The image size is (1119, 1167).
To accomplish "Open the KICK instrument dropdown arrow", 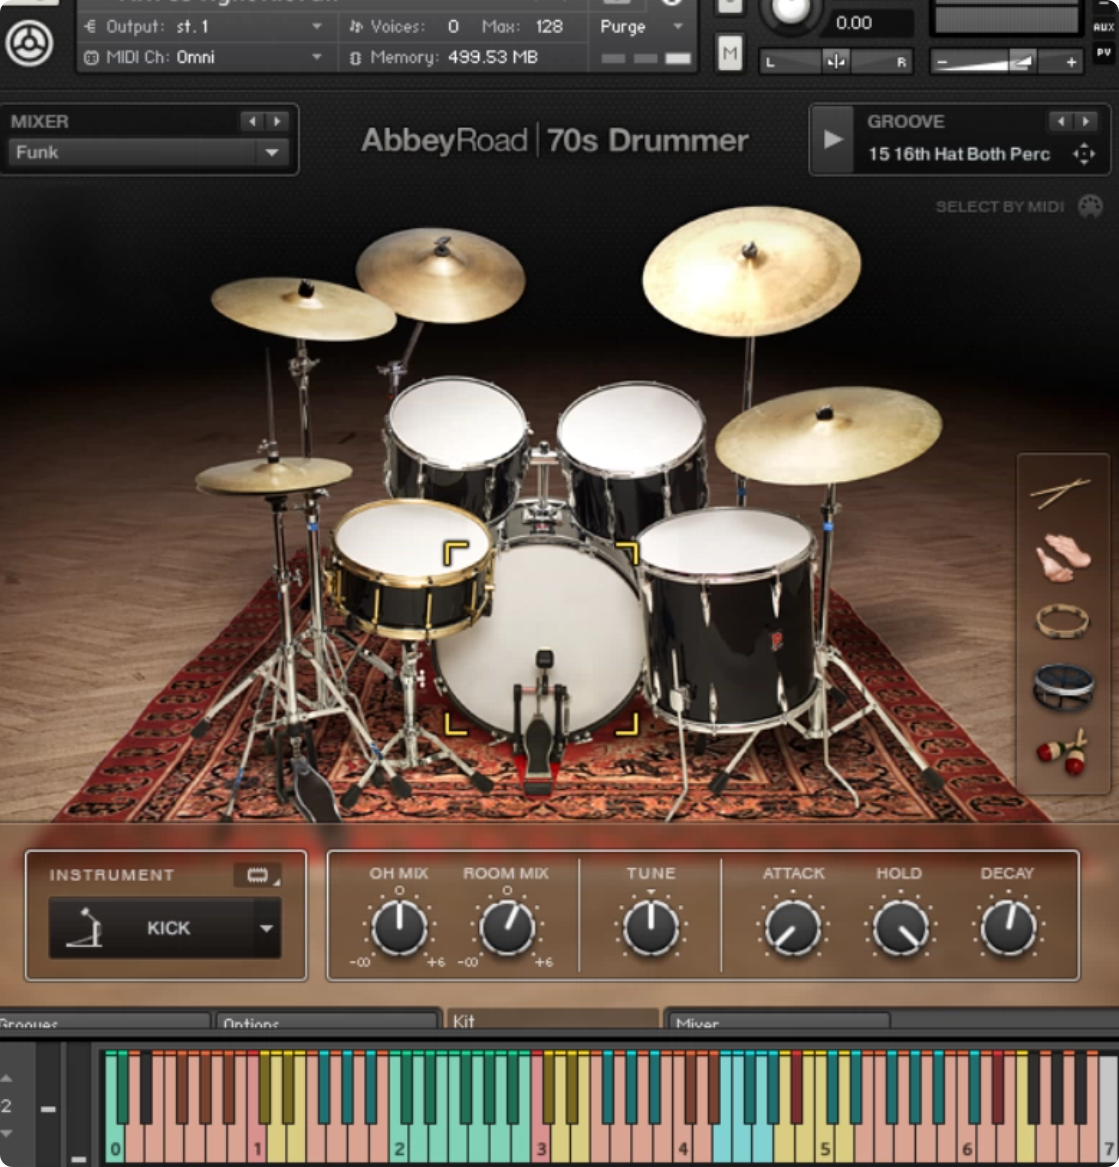I will [x=266, y=928].
